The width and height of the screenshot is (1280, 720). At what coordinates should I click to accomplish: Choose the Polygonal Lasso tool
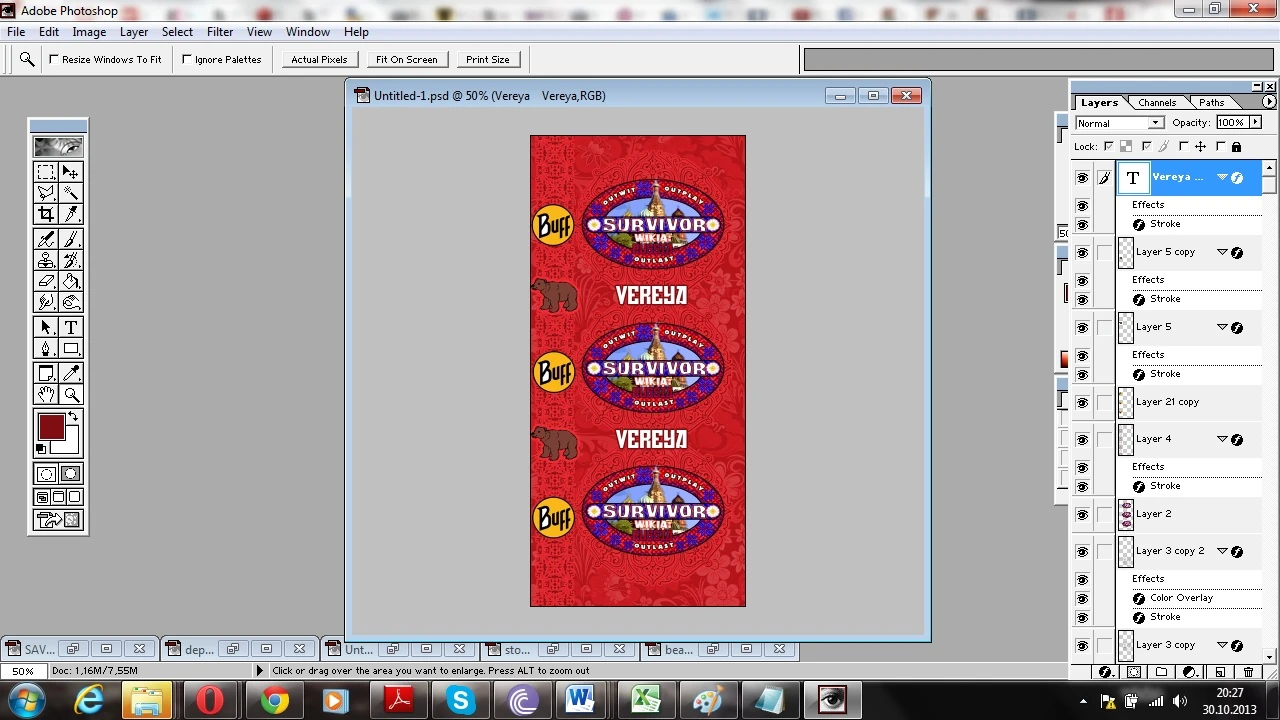coord(46,193)
